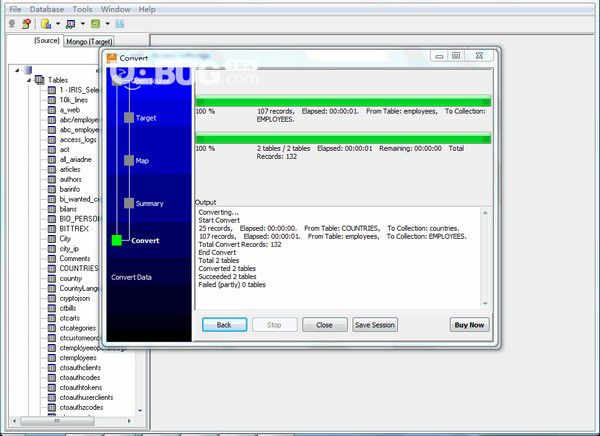The height and width of the screenshot is (436, 600).
Task: Select the ctoauthtokens table in the tree
Action: pos(81,387)
